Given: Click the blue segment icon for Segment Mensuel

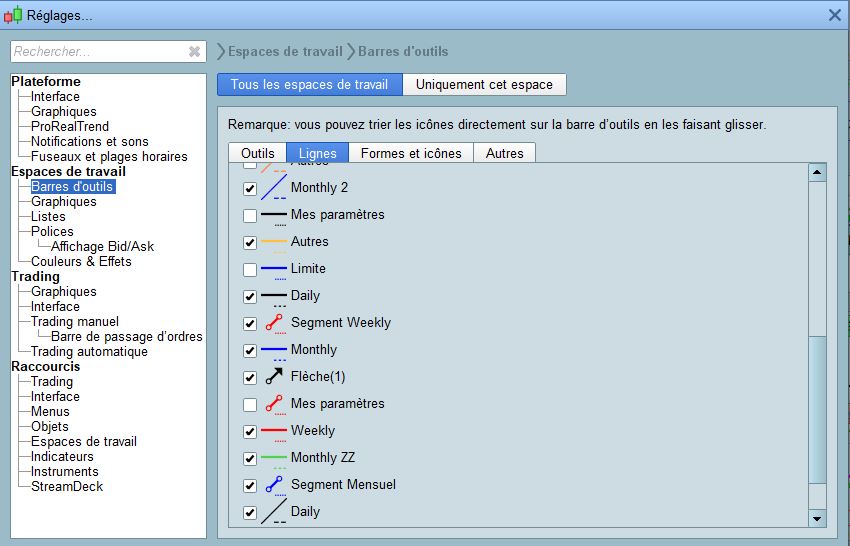Looking at the screenshot, I should tap(273, 485).
